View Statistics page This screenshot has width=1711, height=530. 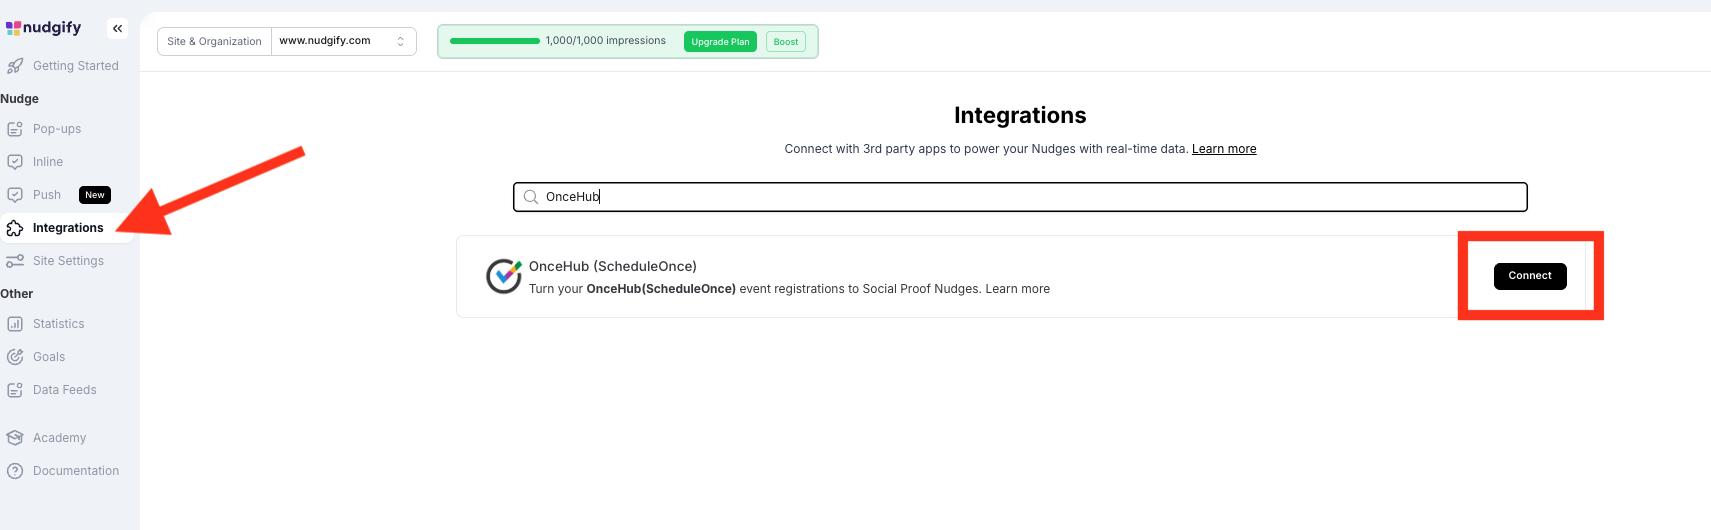point(59,324)
